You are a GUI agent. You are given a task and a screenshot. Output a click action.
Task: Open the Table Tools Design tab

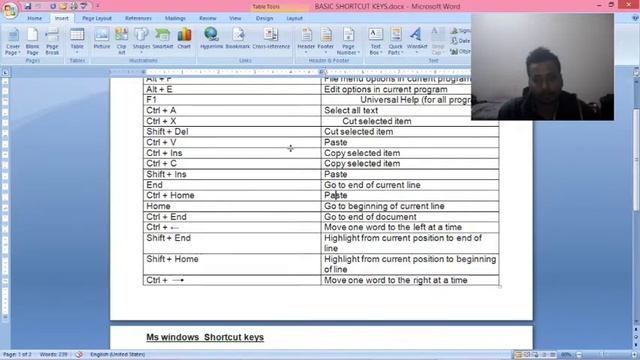click(264, 18)
